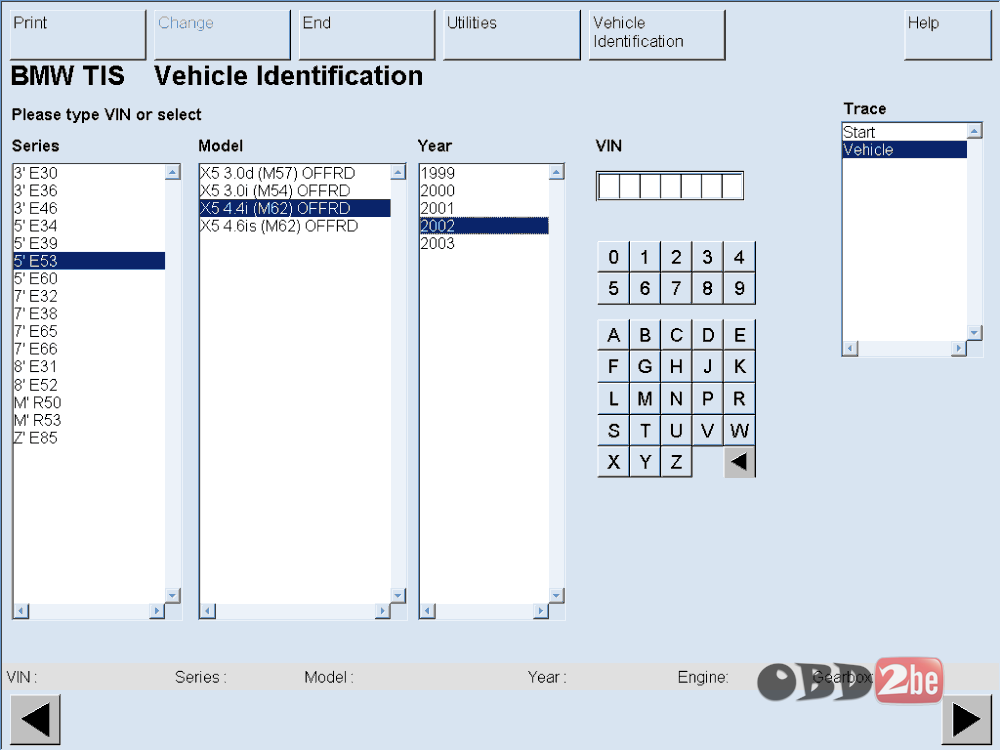Click keypad letter Z

(x=676, y=462)
